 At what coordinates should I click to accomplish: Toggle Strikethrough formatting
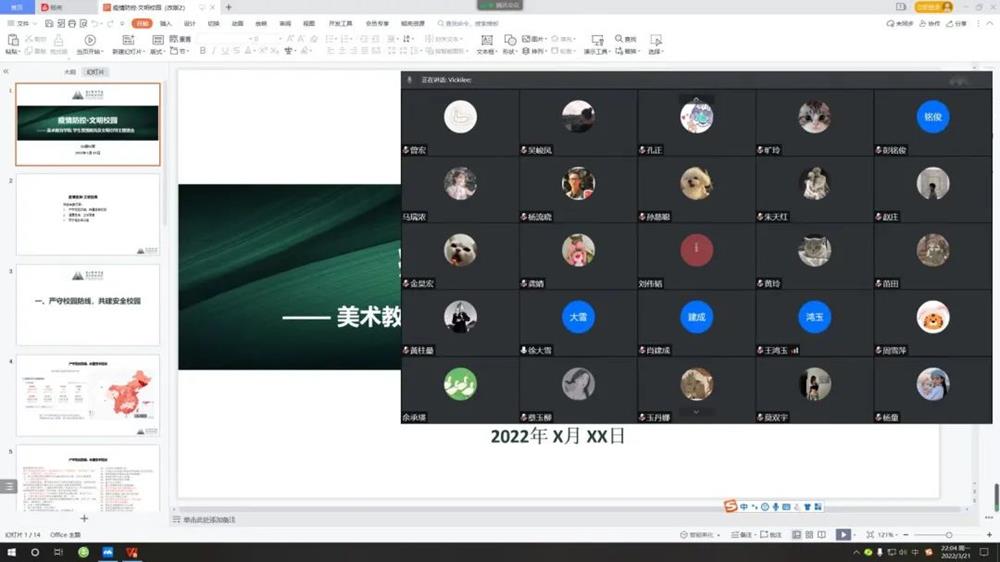pyautogui.click(x=236, y=51)
